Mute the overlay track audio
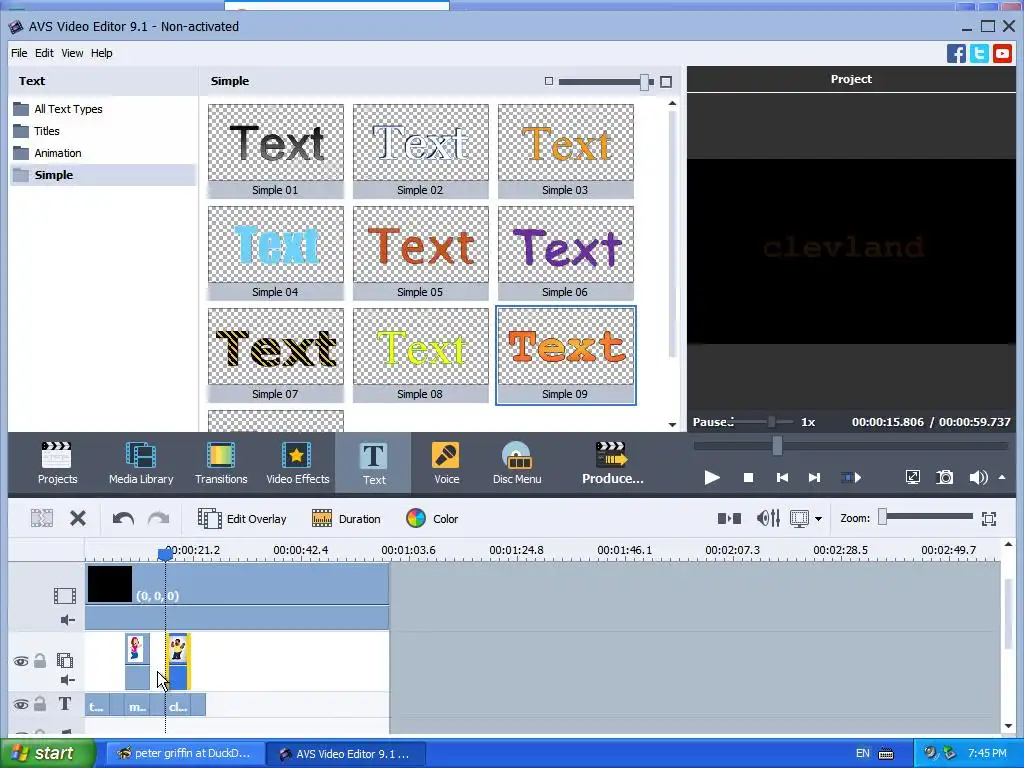 [x=67, y=680]
